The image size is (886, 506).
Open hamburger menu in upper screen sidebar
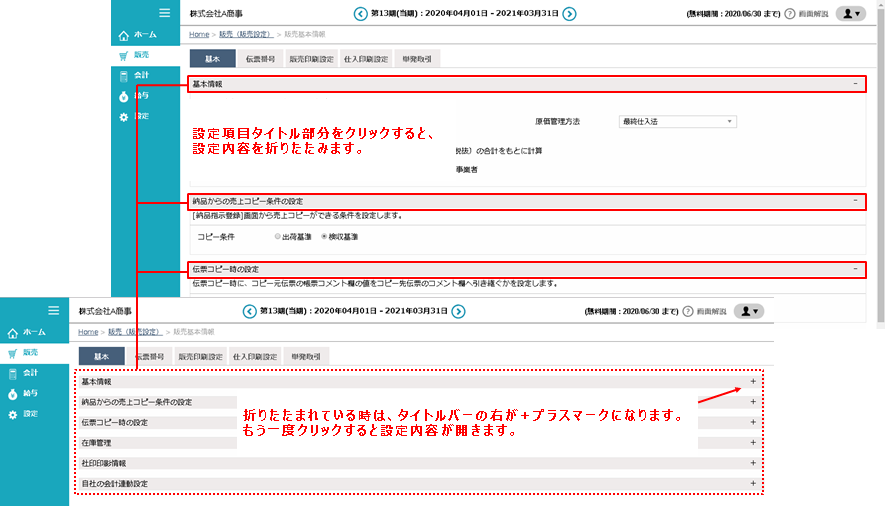(x=164, y=12)
